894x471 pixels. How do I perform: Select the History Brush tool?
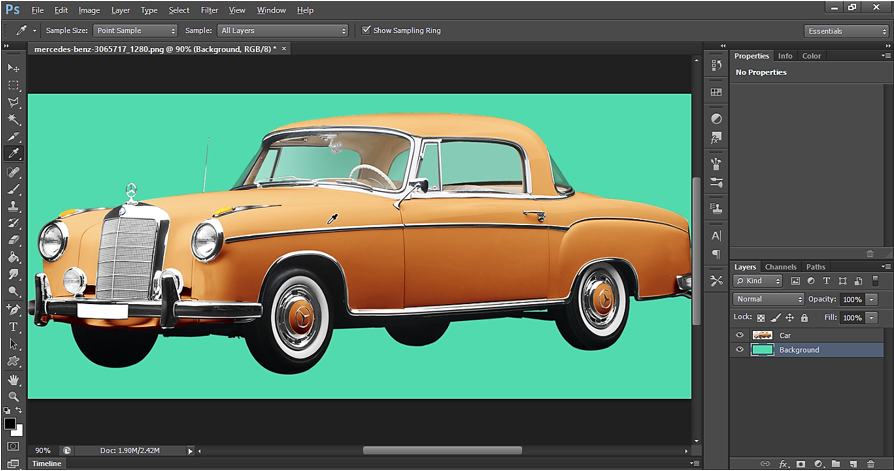[13, 224]
